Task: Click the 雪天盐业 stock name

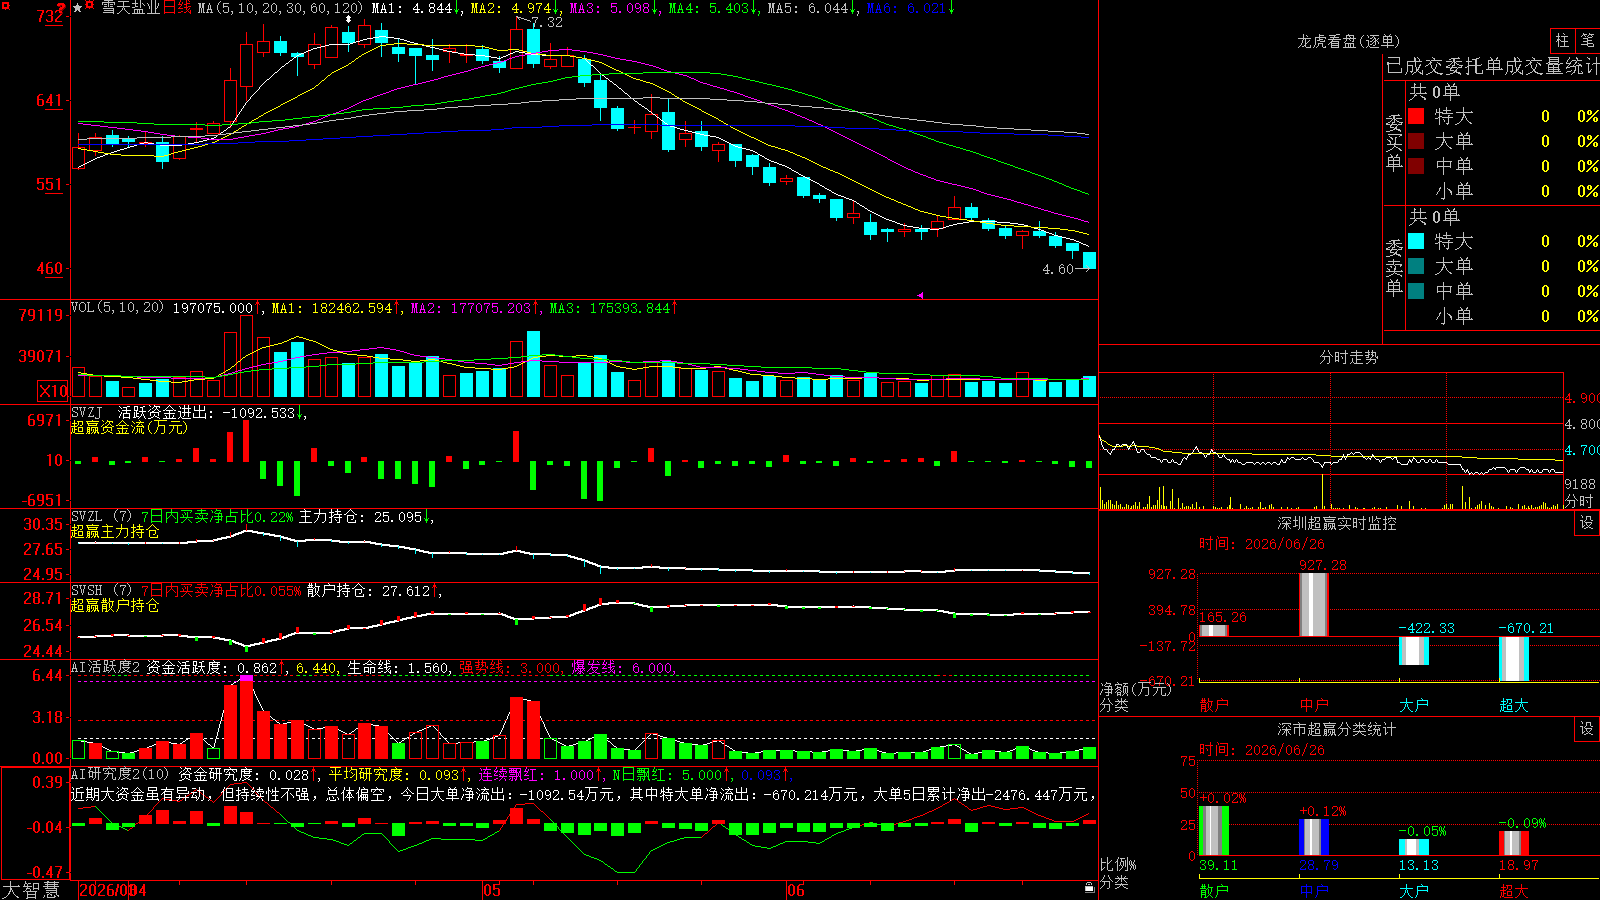Action: [x=130, y=8]
